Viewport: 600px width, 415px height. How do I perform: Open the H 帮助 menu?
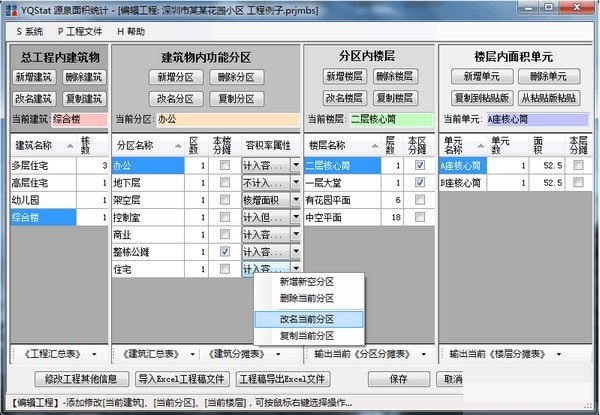click(131, 31)
